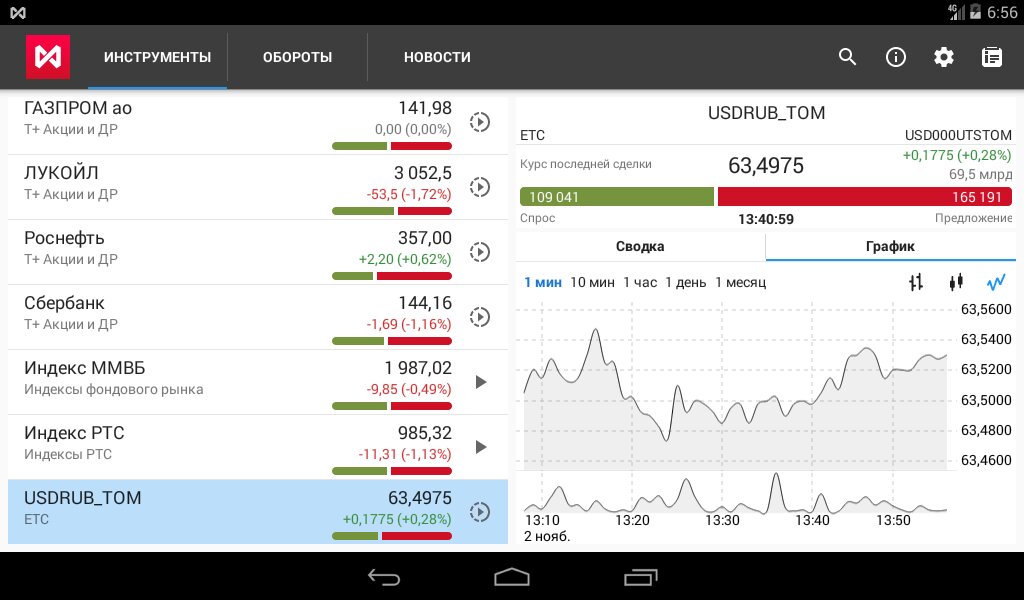Switch to the НОВОСТИ tab
1024x600 pixels.
pyautogui.click(x=437, y=57)
